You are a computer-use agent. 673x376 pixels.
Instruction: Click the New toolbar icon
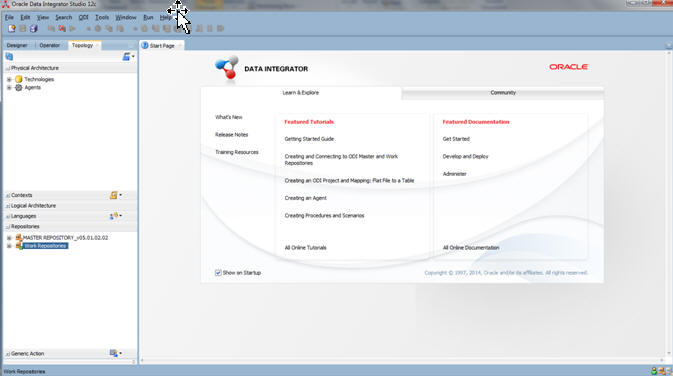pyautogui.click(x=12, y=28)
